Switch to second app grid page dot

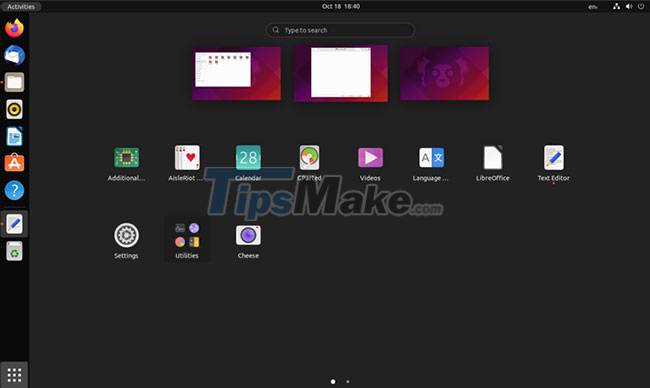pyautogui.click(x=348, y=381)
